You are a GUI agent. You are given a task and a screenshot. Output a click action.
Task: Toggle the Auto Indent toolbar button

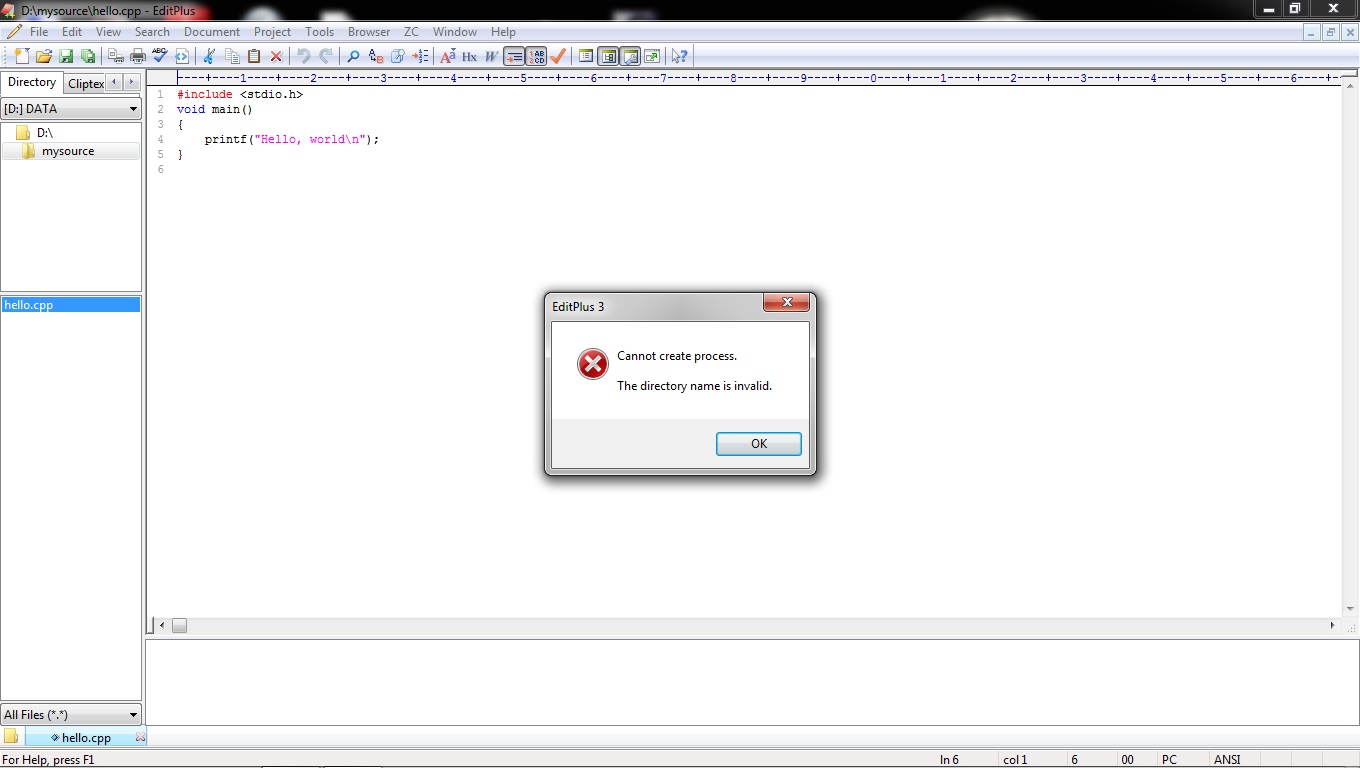tap(514, 56)
